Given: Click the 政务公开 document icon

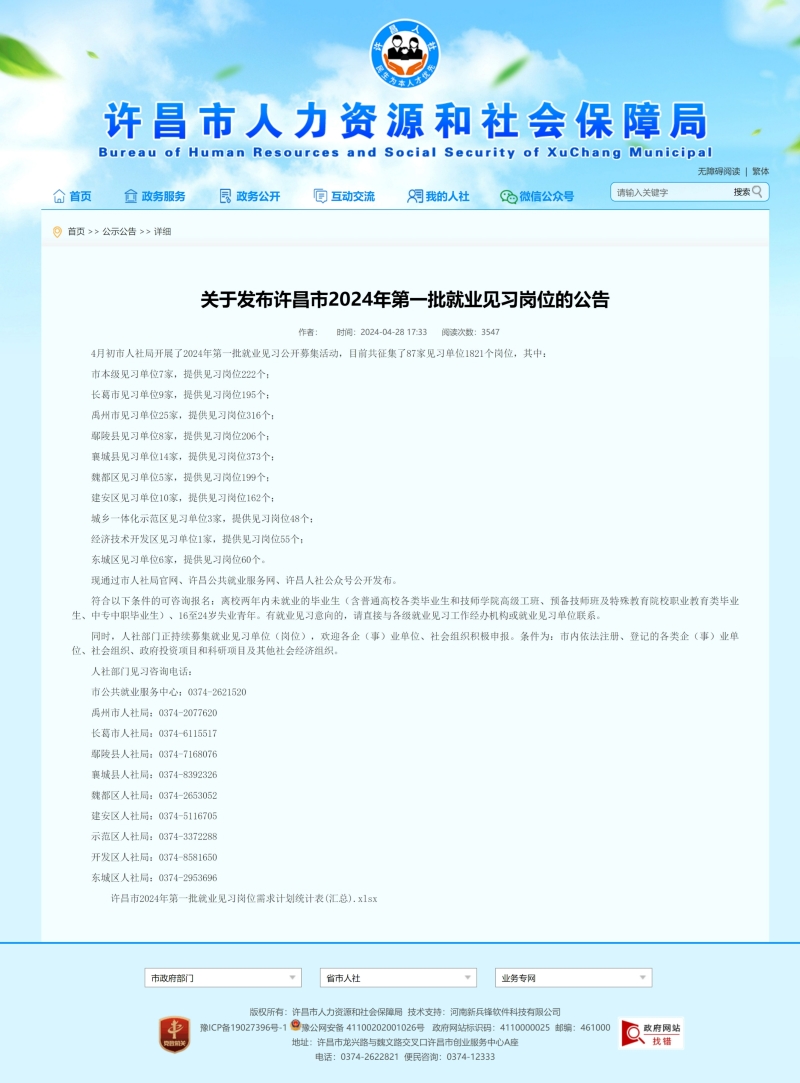Looking at the screenshot, I should click(225, 196).
